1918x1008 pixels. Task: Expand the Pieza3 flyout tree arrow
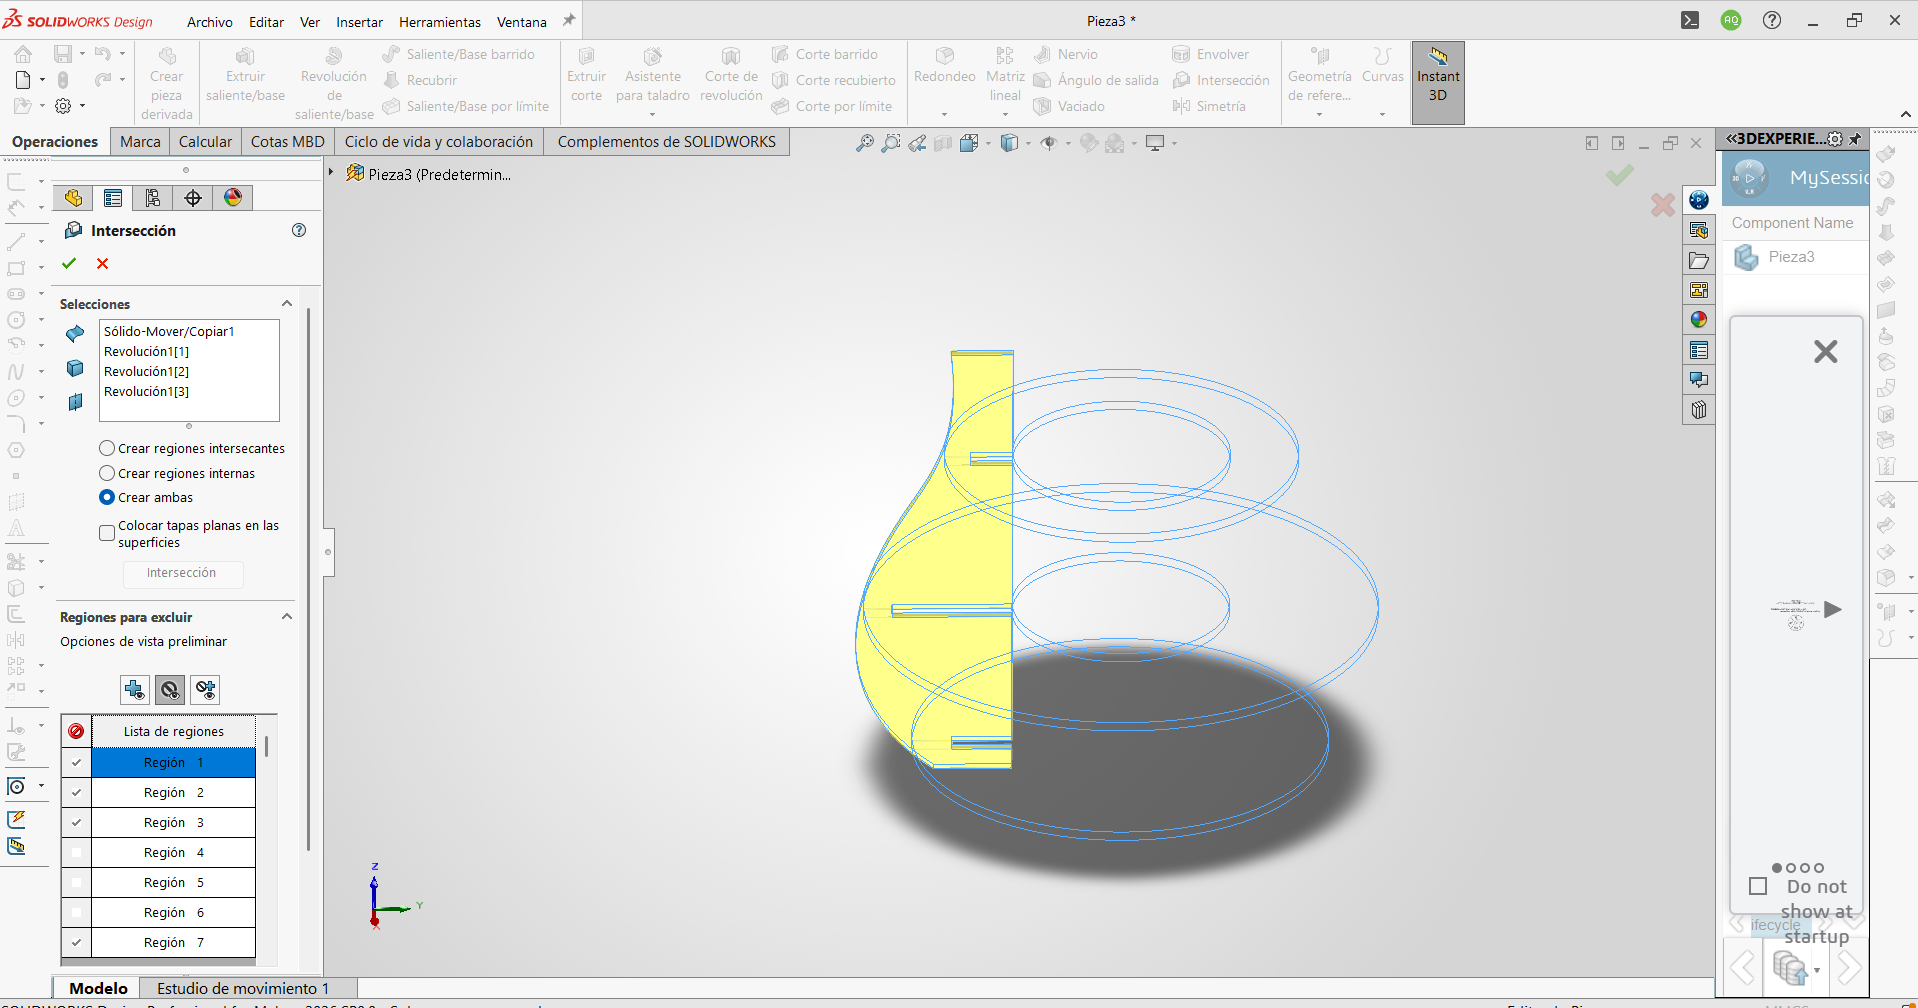click(331, 173)
